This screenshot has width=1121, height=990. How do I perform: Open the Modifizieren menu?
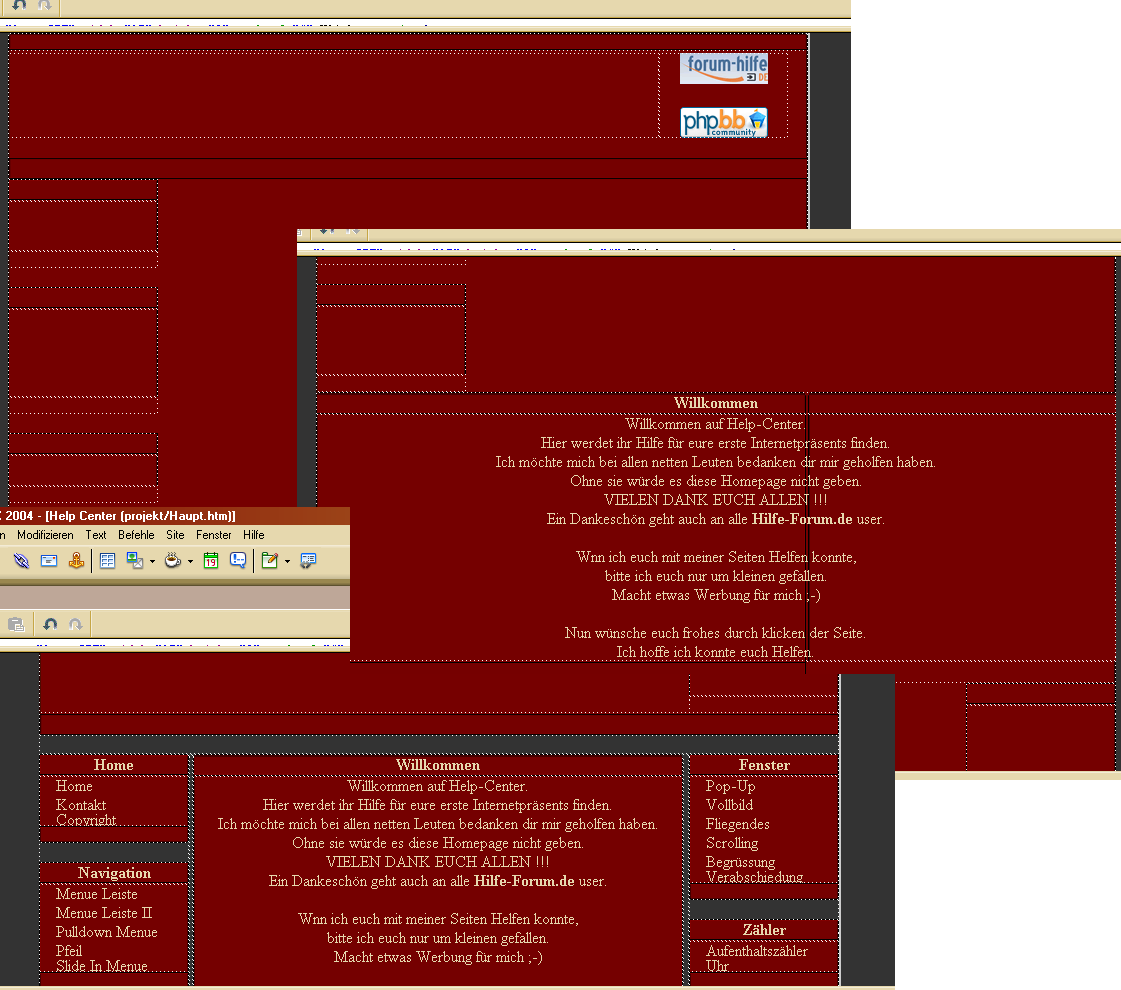click(45, 536)
